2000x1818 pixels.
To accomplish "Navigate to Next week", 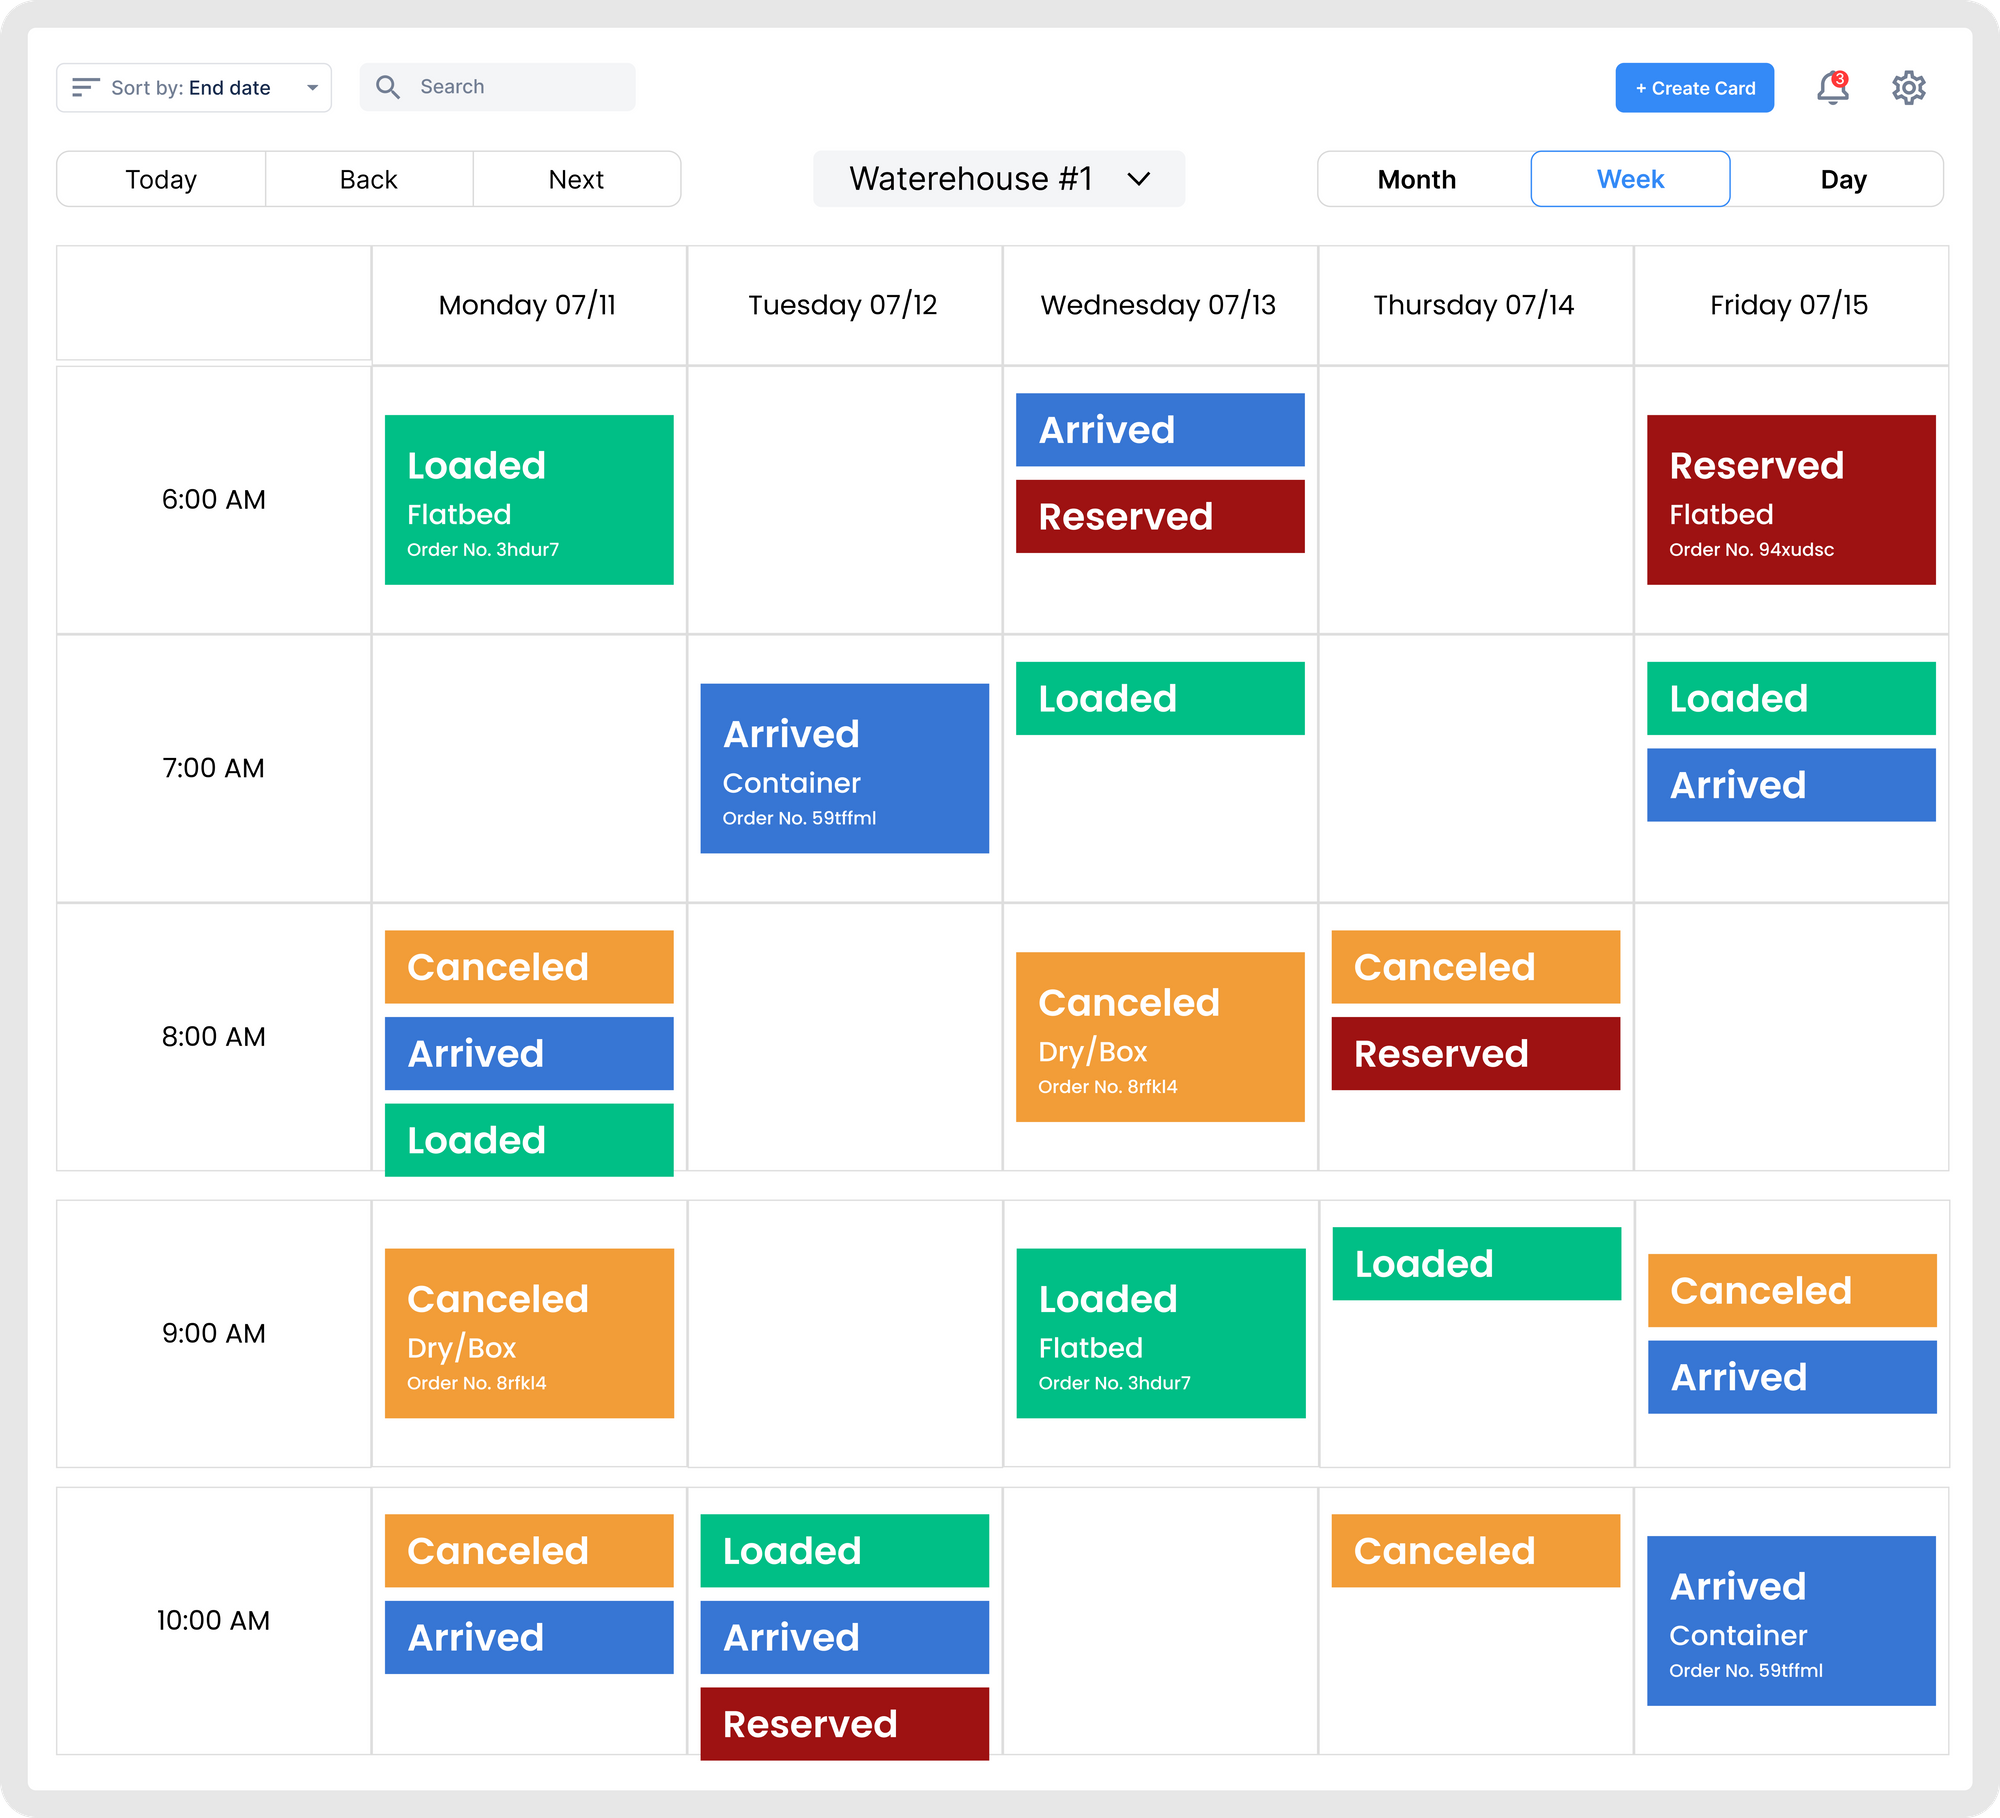I will [576, 179].
